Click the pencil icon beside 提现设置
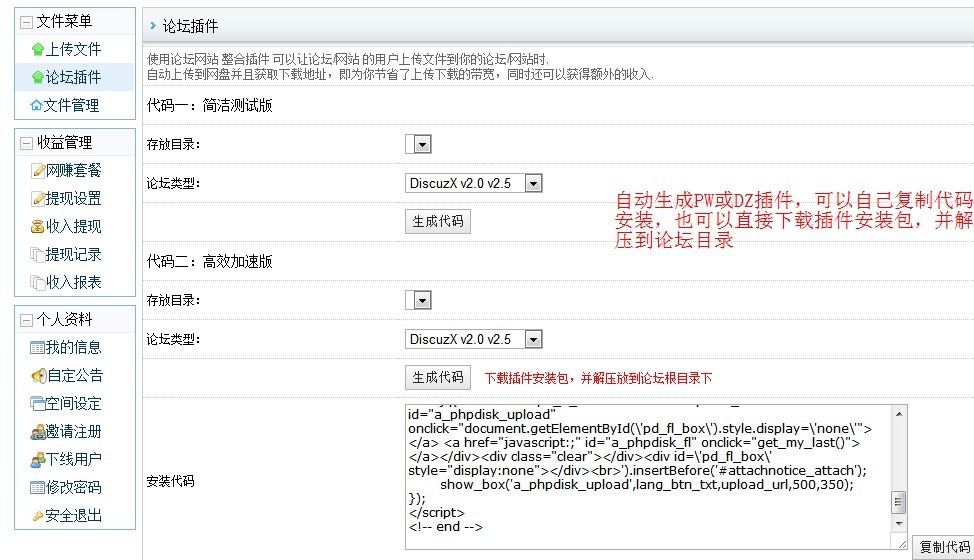 [x=38, y=199]
